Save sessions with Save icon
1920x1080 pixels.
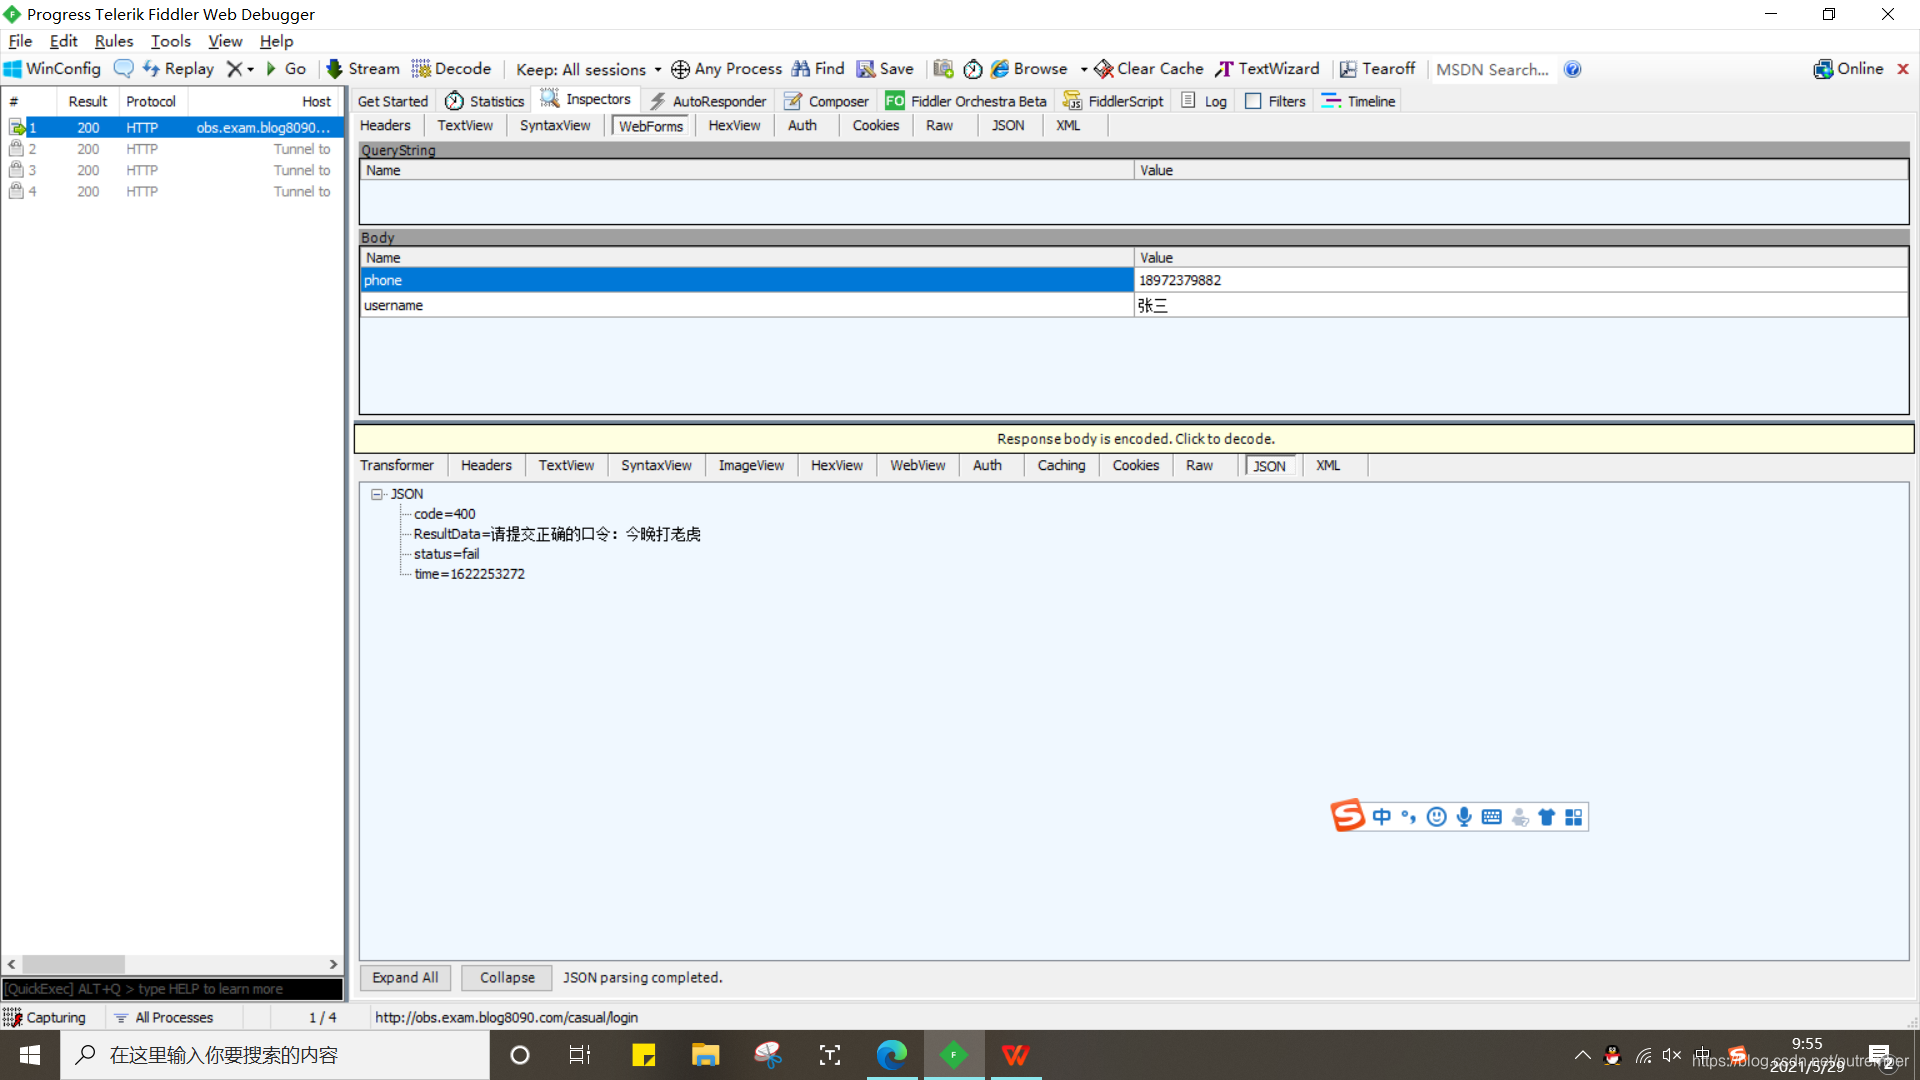(x=885, y=69)
